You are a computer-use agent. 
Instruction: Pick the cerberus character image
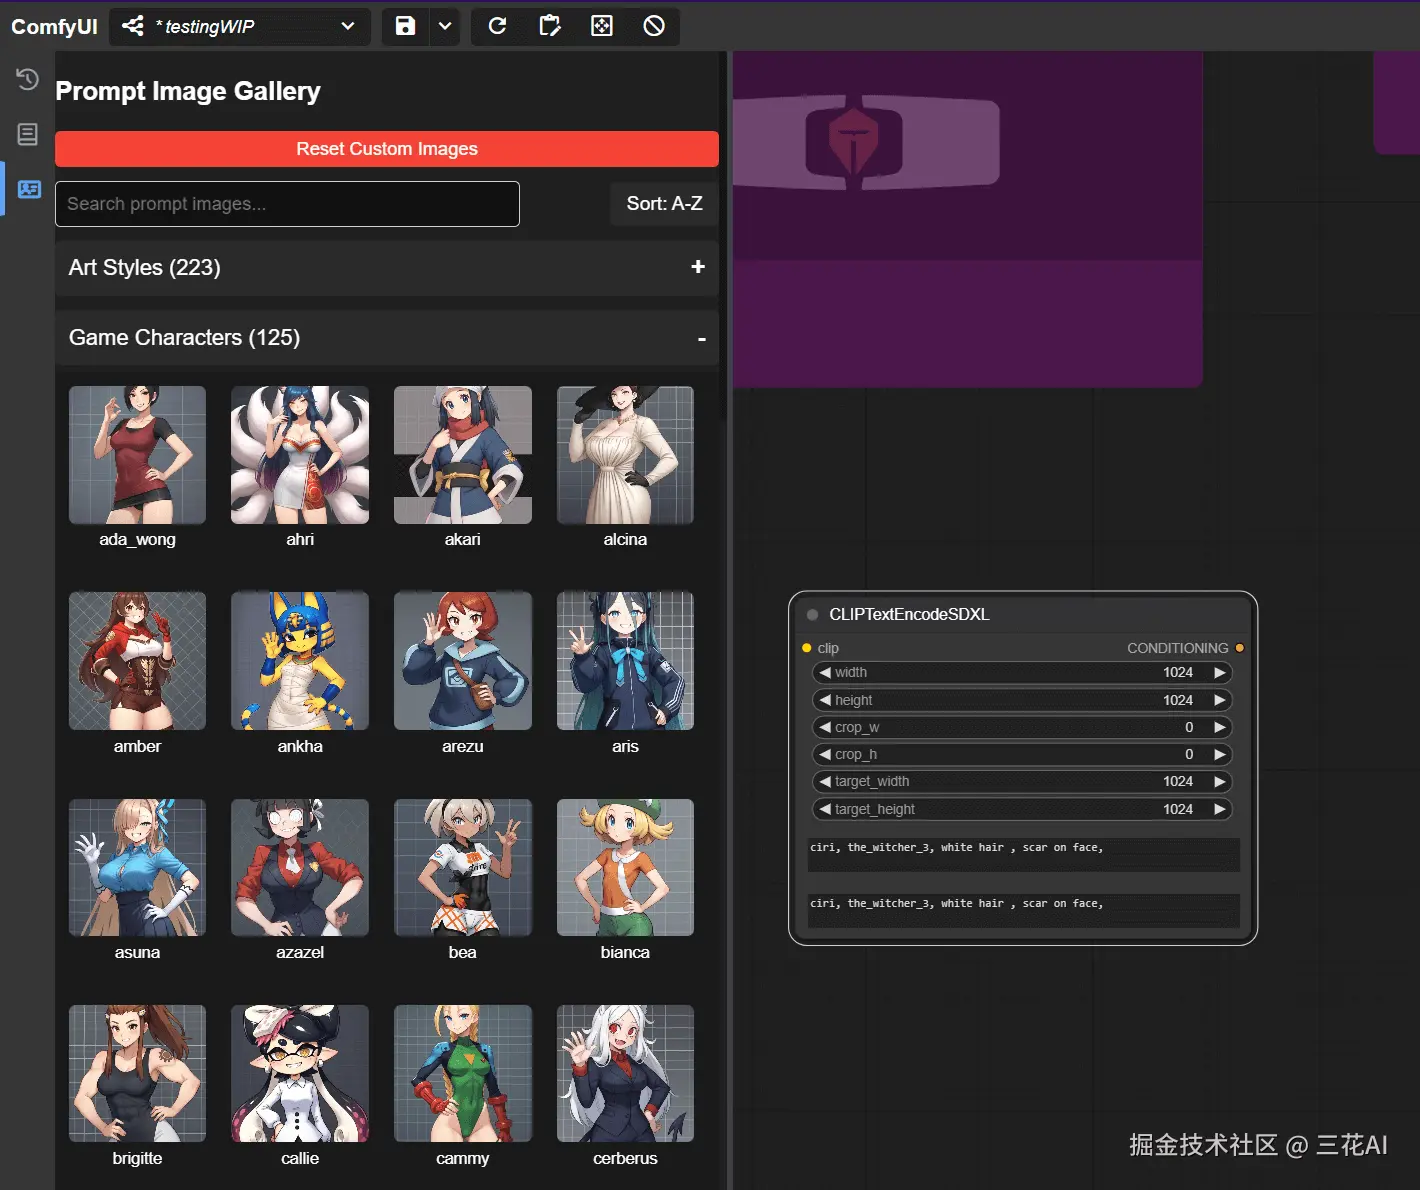click(x=625, y=1073)
